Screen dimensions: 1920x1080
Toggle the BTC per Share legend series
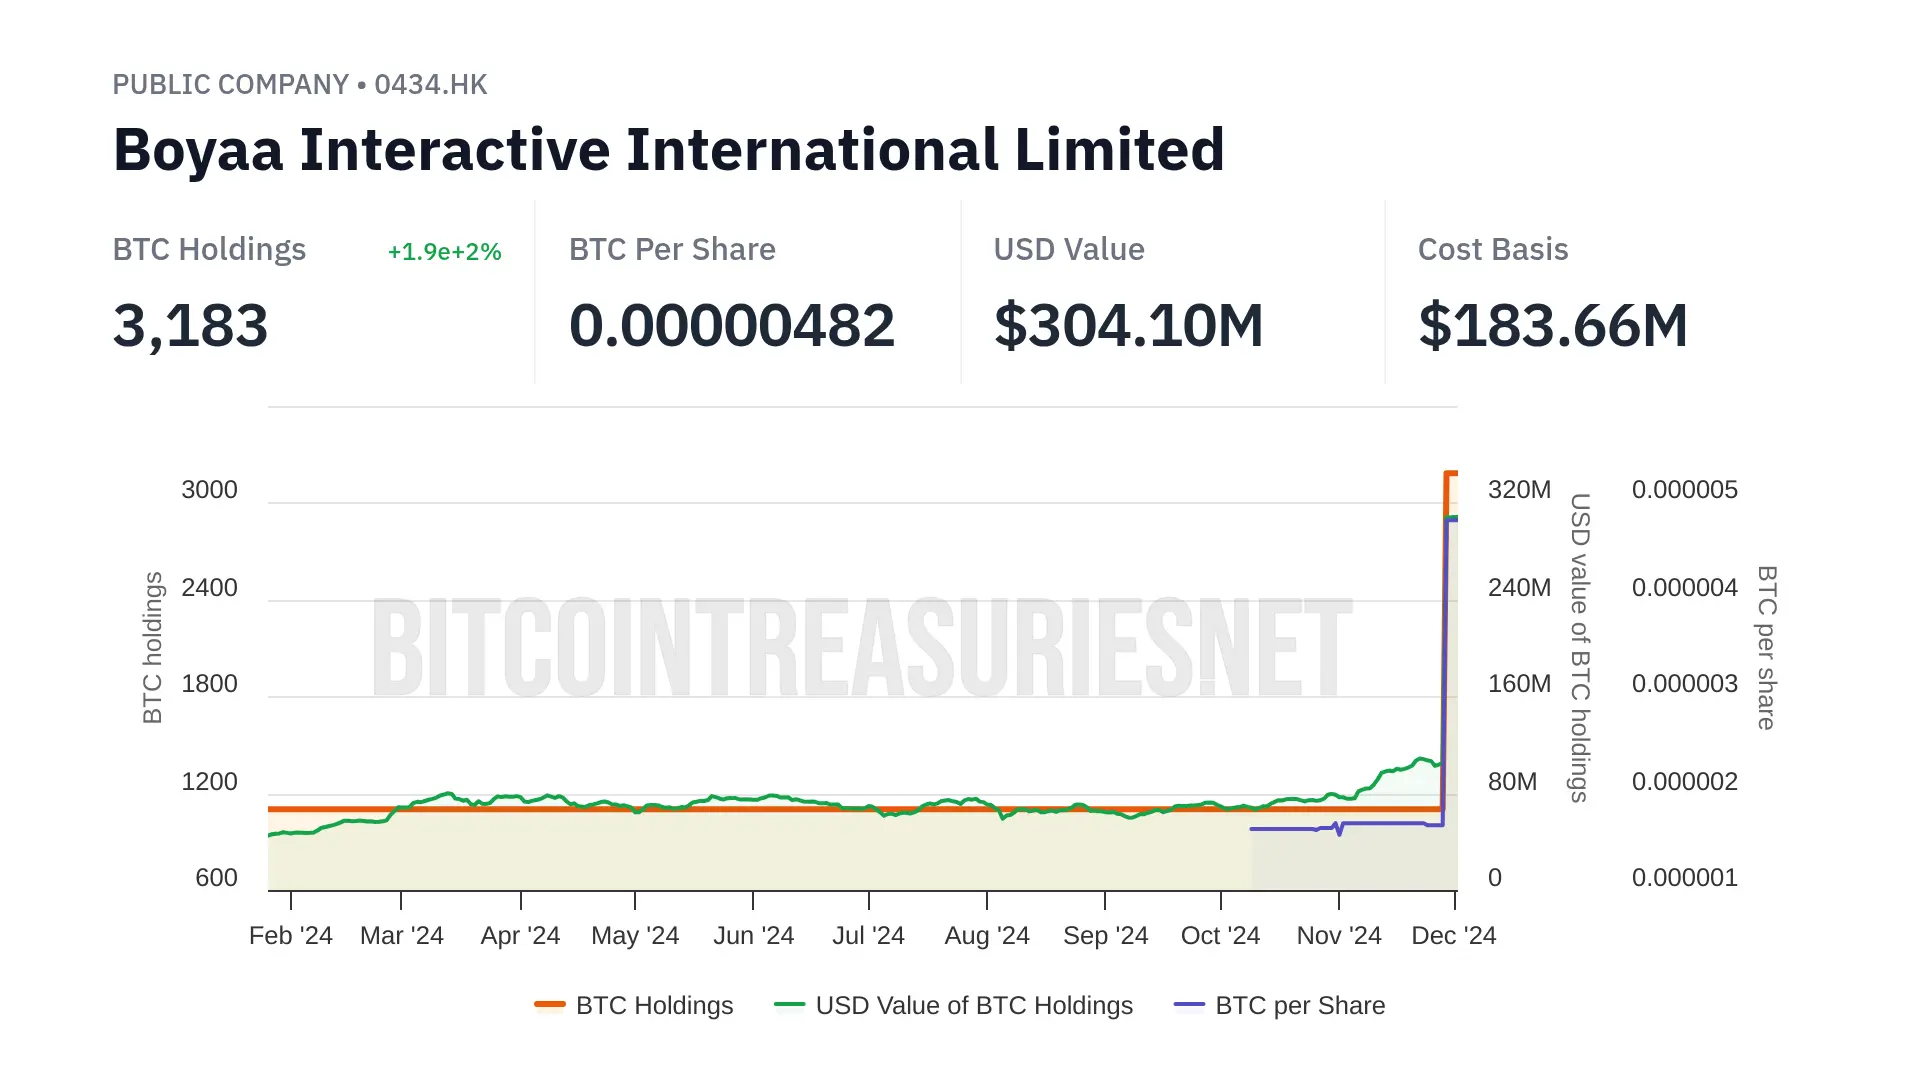(1299, 1005)
